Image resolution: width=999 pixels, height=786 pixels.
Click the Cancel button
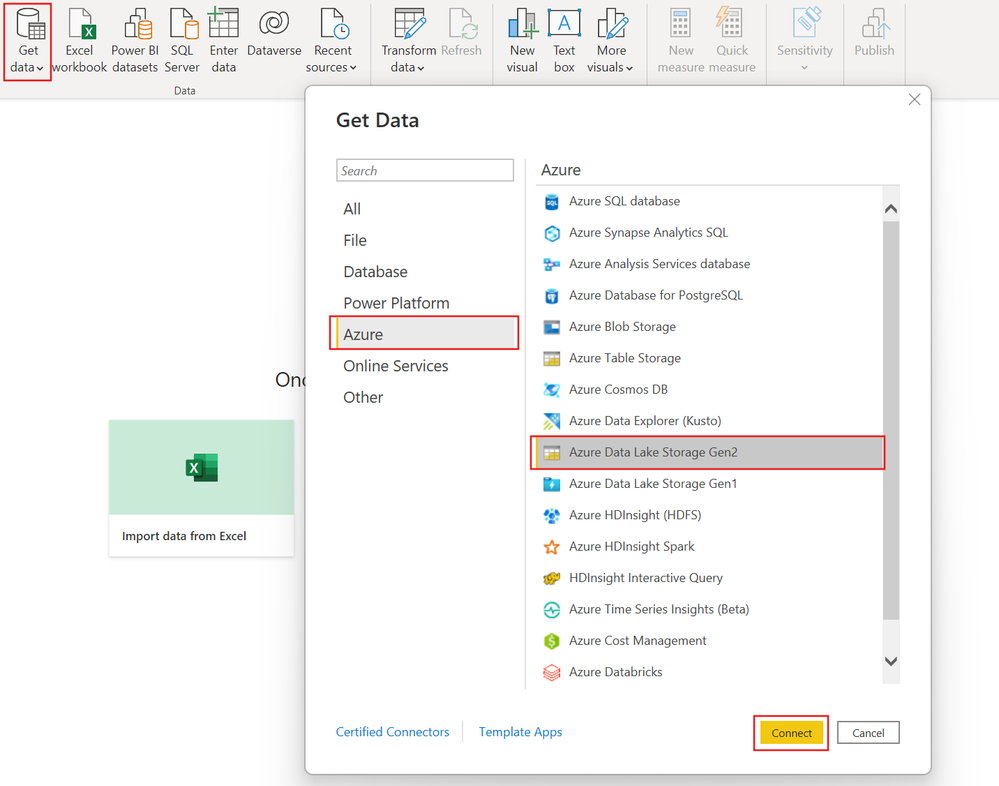pos(868,733)
